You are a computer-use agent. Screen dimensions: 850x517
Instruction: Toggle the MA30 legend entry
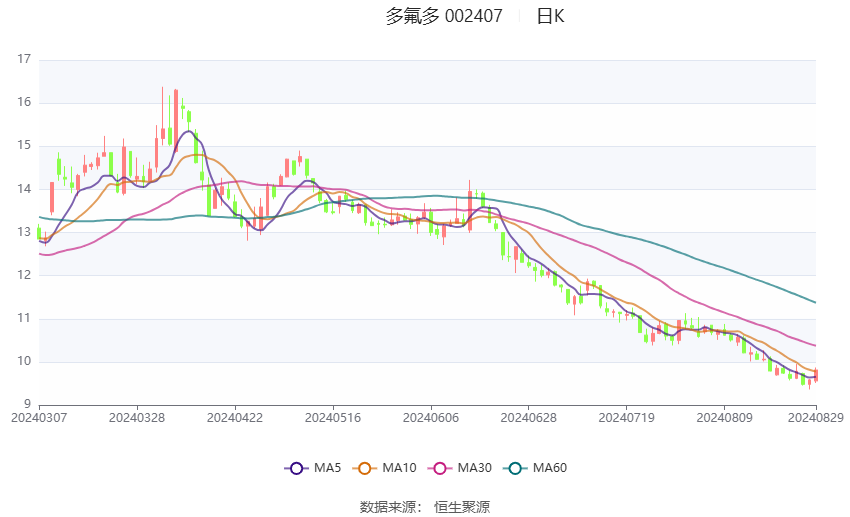tap(460, 468)
